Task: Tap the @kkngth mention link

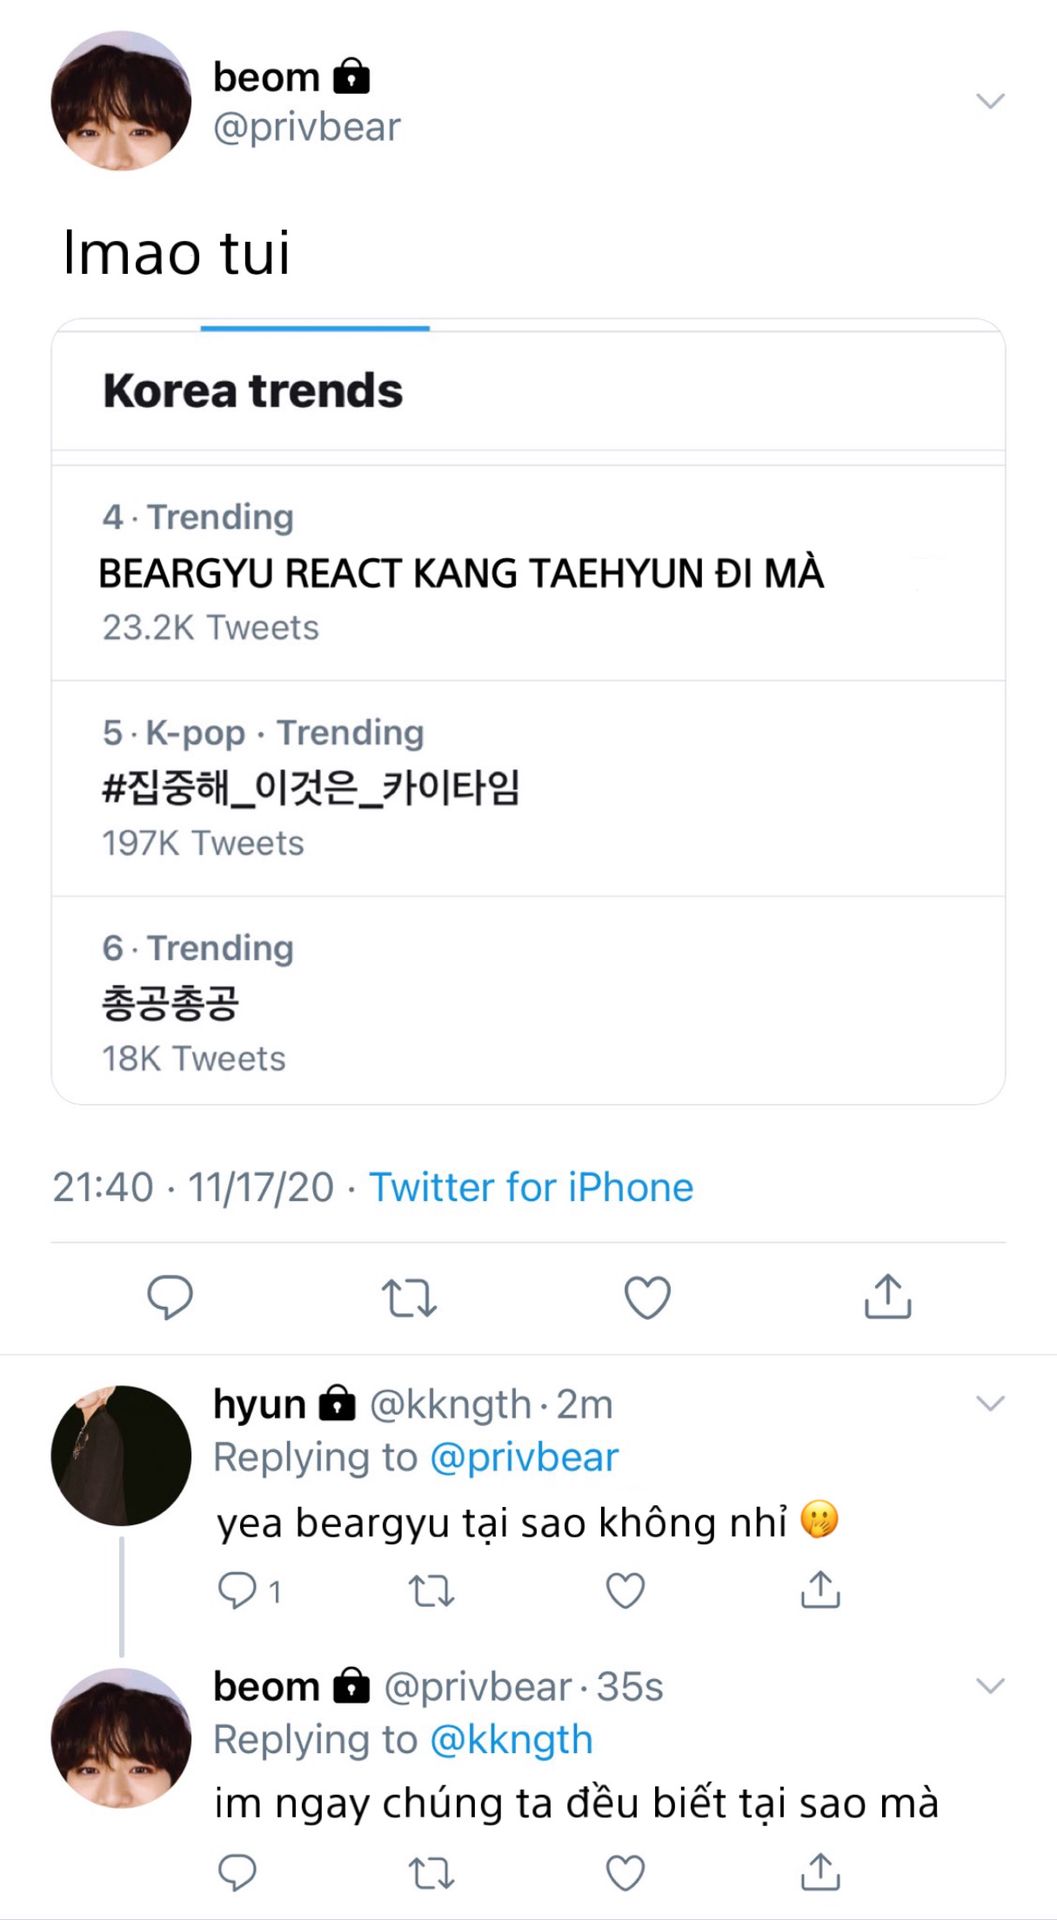Action: coord(511,1740)
